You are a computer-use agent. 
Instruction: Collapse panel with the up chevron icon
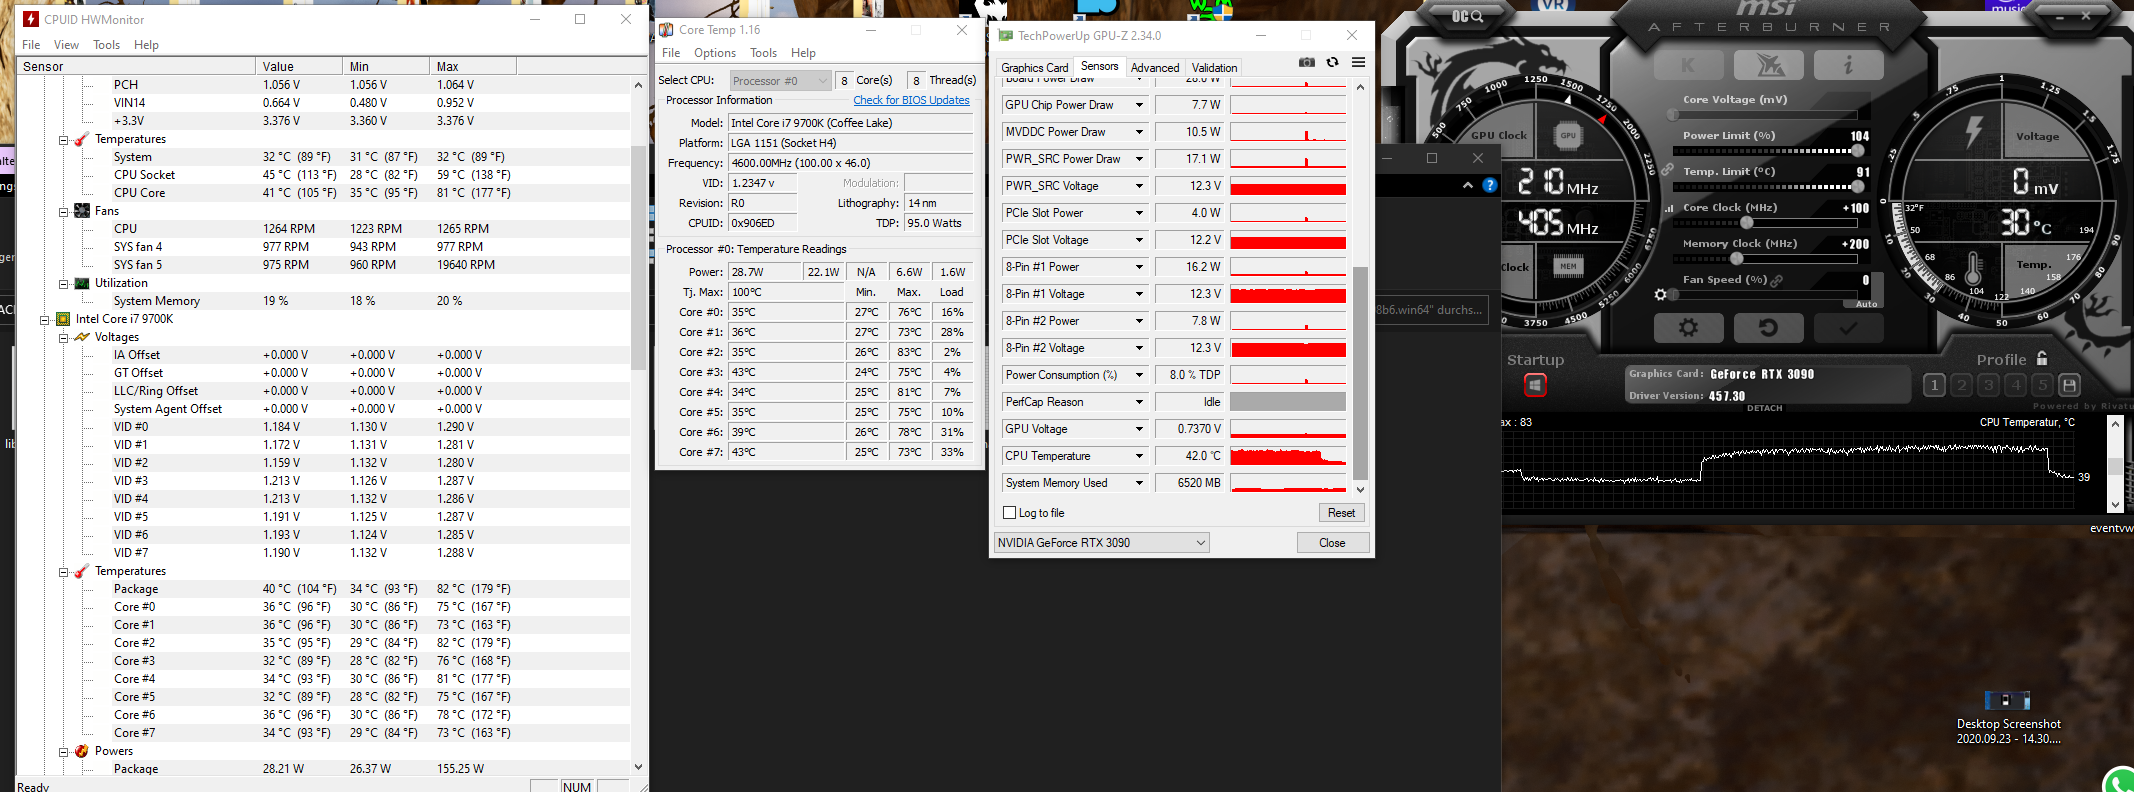tap(1467, 185)
